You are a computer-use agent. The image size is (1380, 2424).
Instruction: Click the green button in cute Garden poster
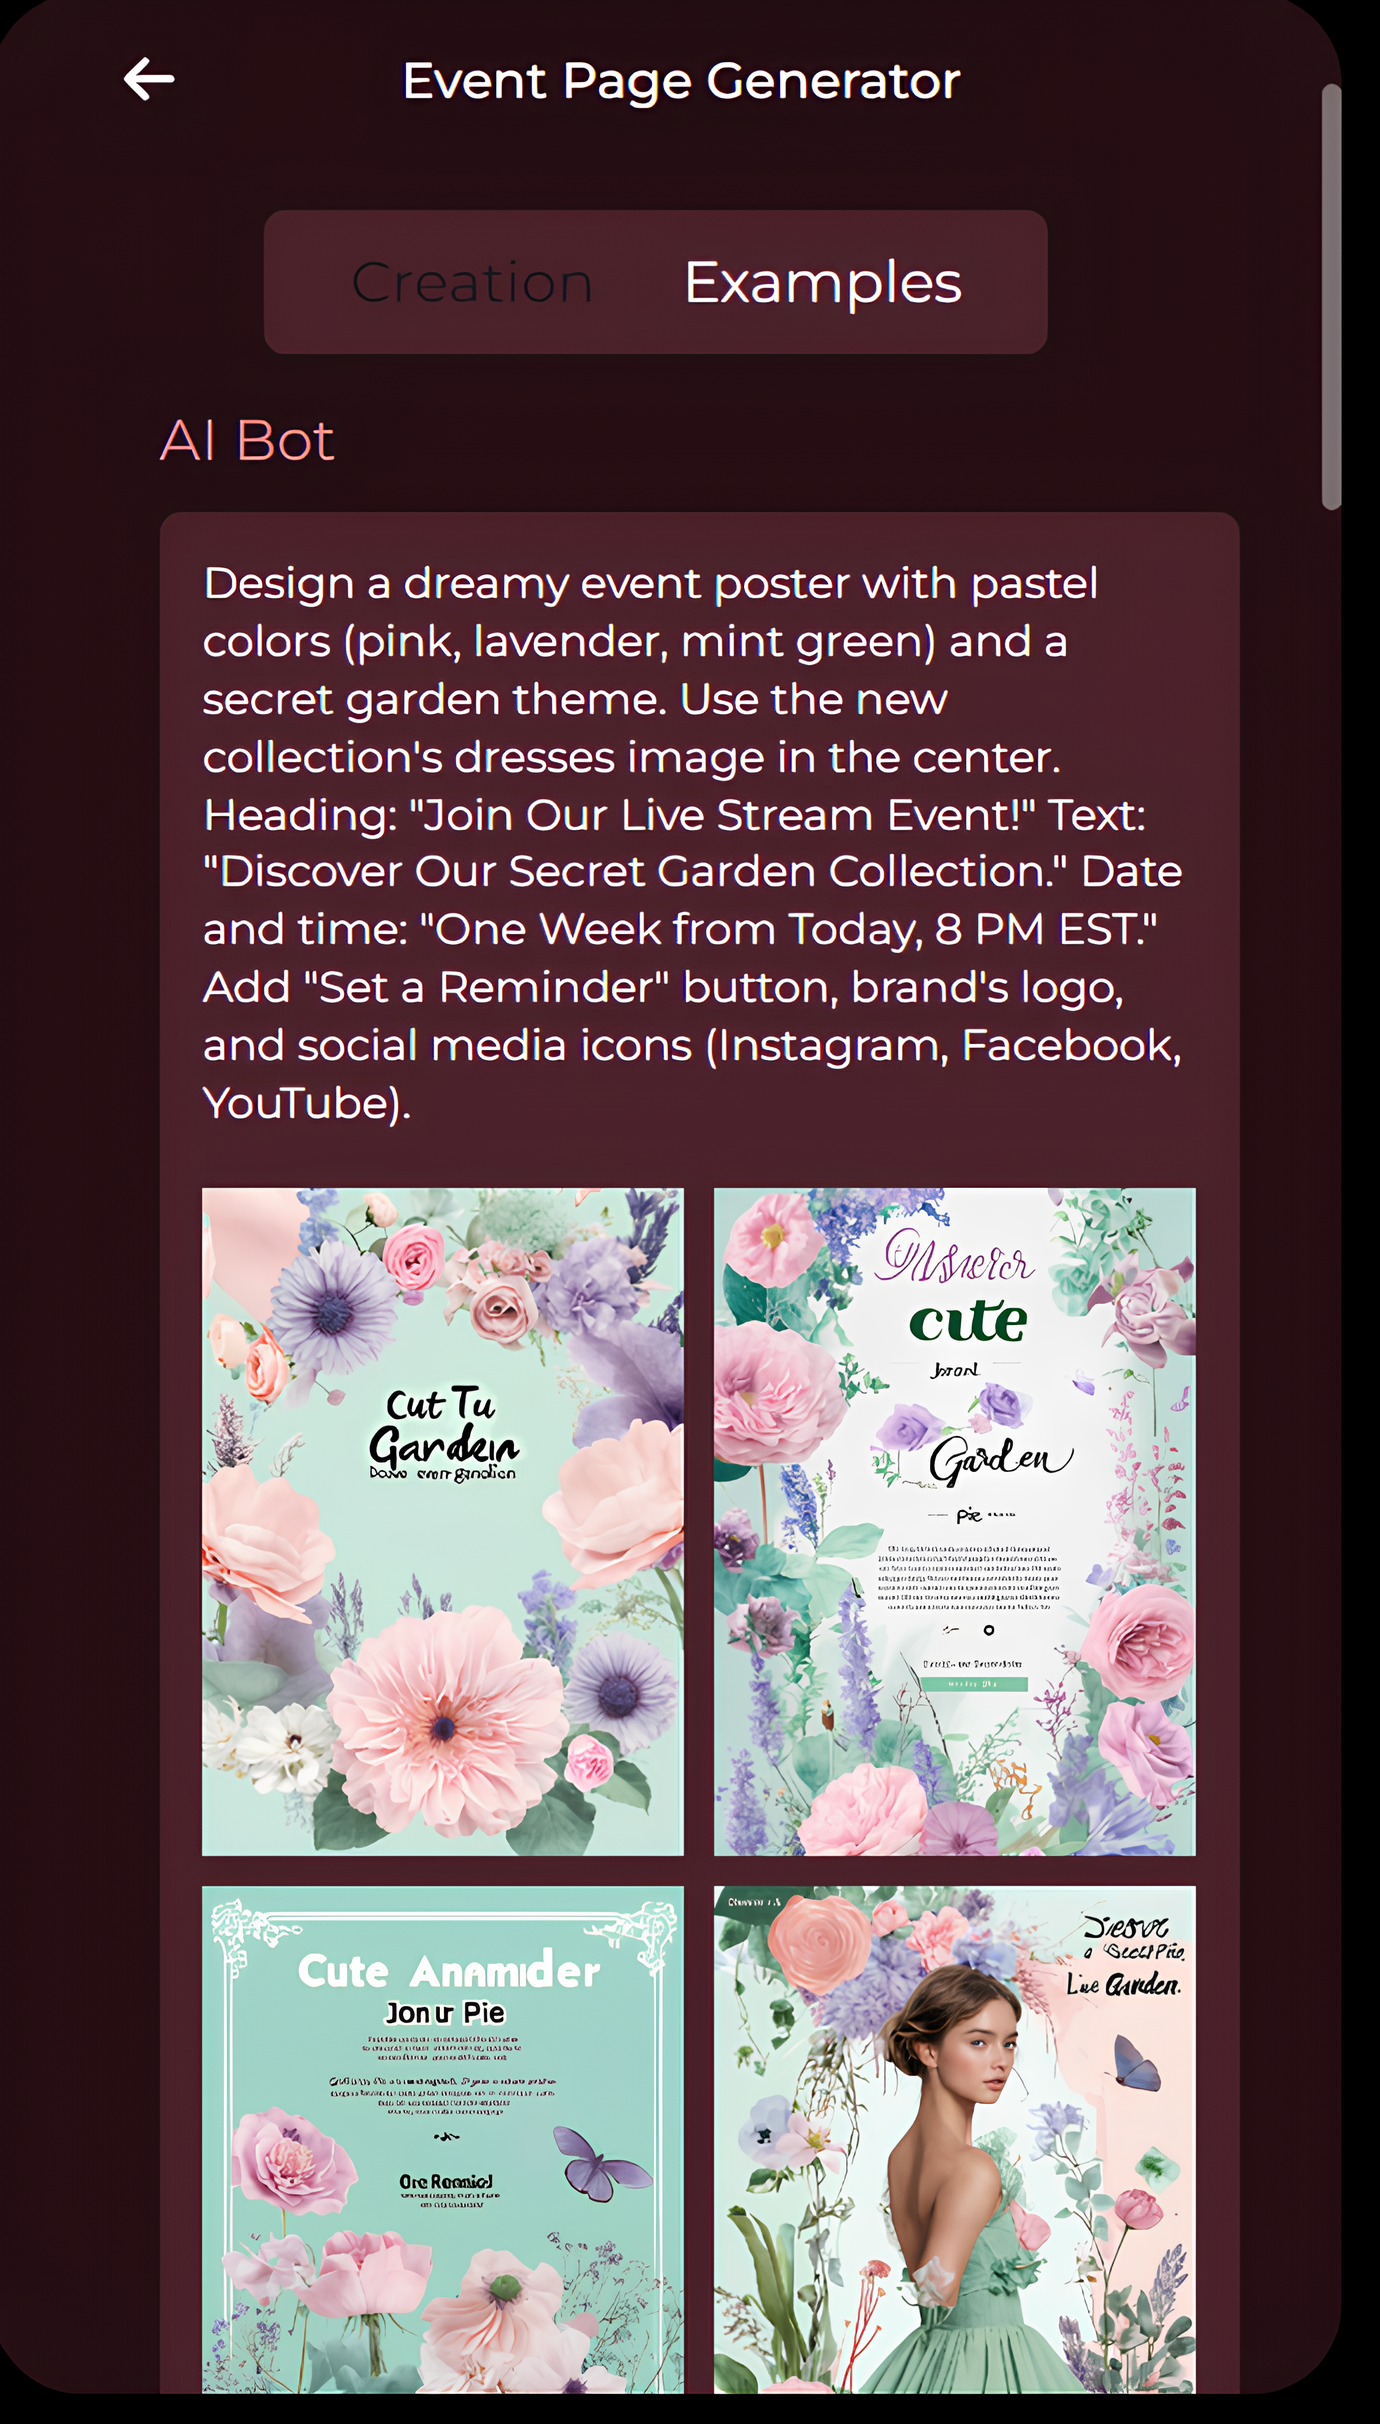(x=973, y=1685)
